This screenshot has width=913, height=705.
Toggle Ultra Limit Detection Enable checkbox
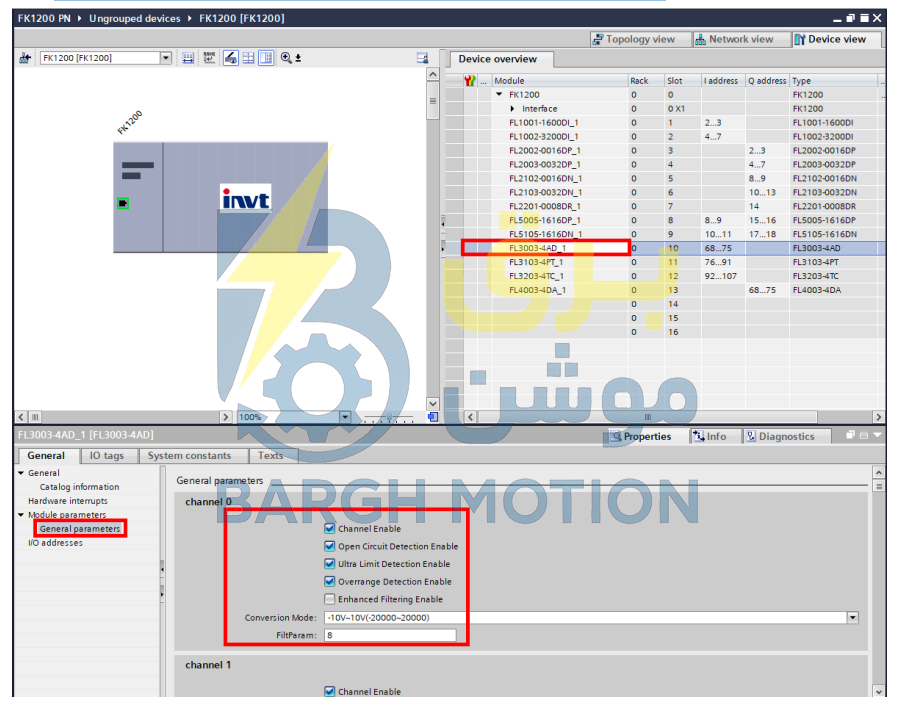click(x=330, y=564)
